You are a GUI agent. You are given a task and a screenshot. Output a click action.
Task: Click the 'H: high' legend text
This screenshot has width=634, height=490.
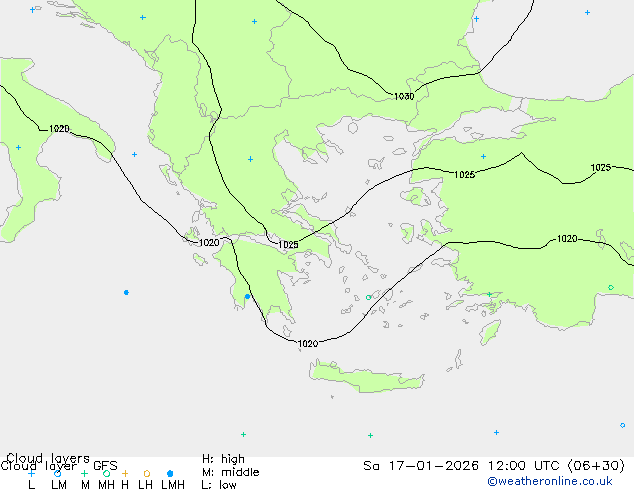[223, 459]
